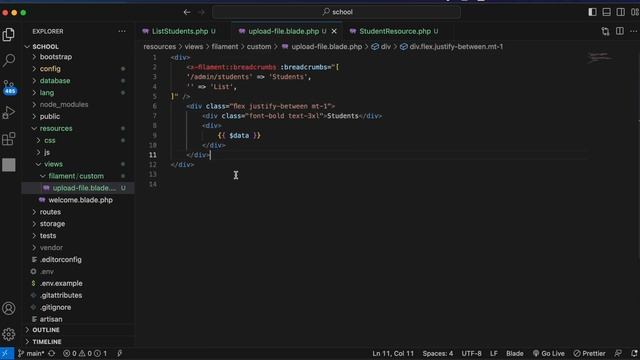Go forward with the navigation arrow

(x=201, y=12)
